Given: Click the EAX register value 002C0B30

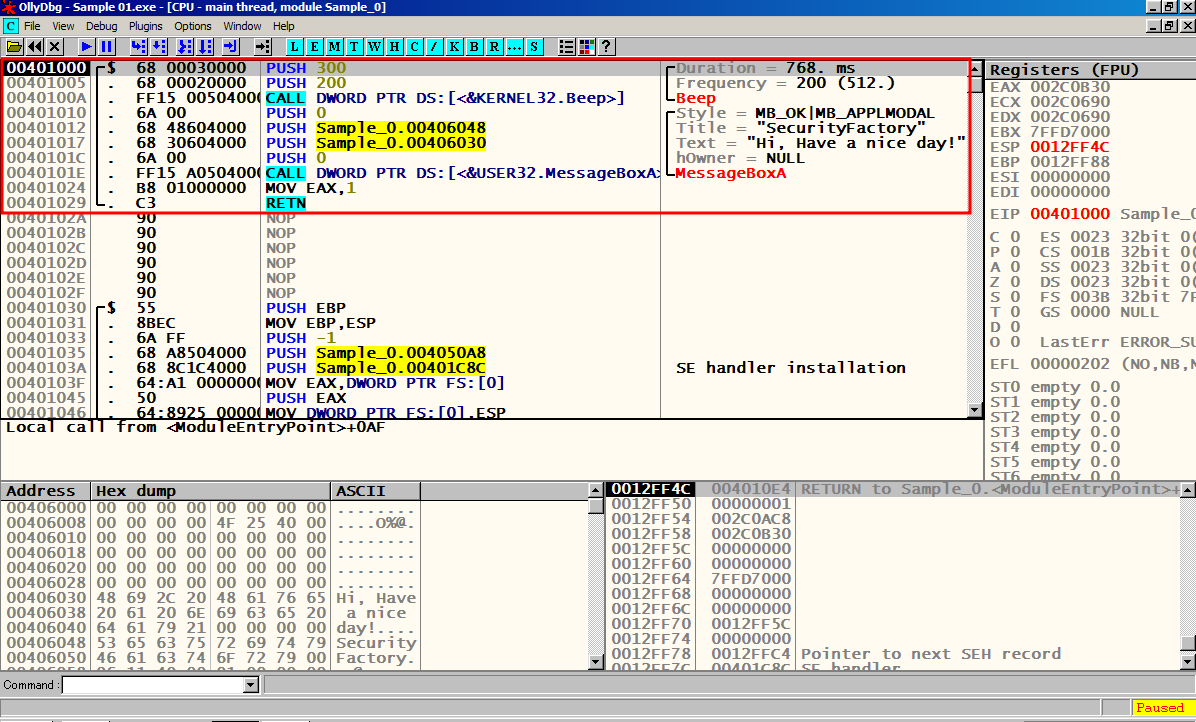Looking at the screenshot, I should [1070, 87].
